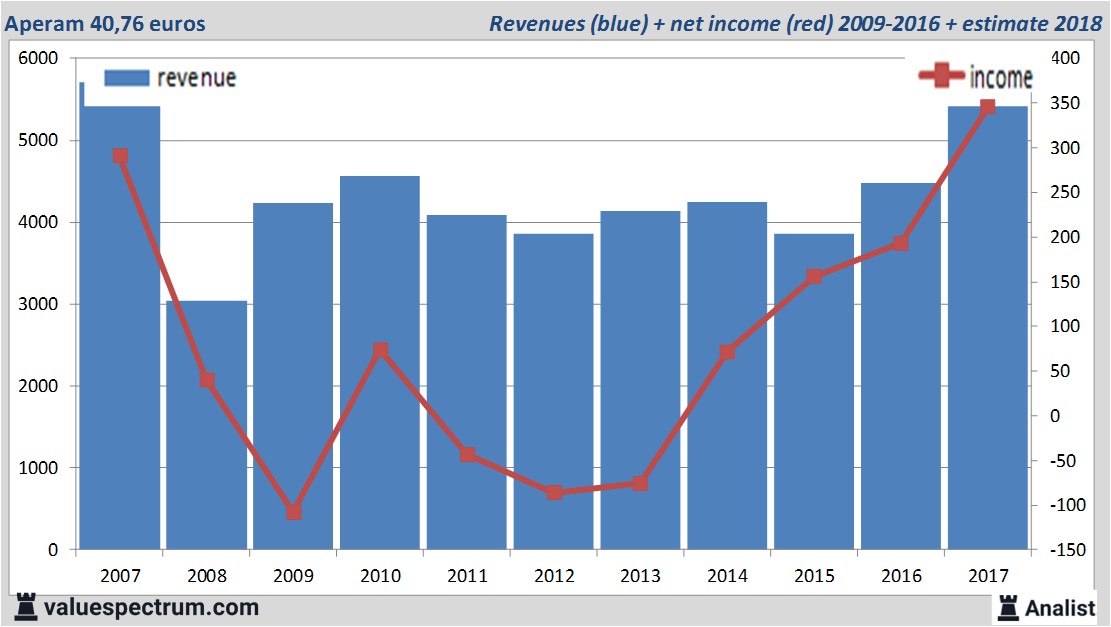Click the 2009 year axis label
This screenshot has height=627, width=1111.
pos(293,575)
